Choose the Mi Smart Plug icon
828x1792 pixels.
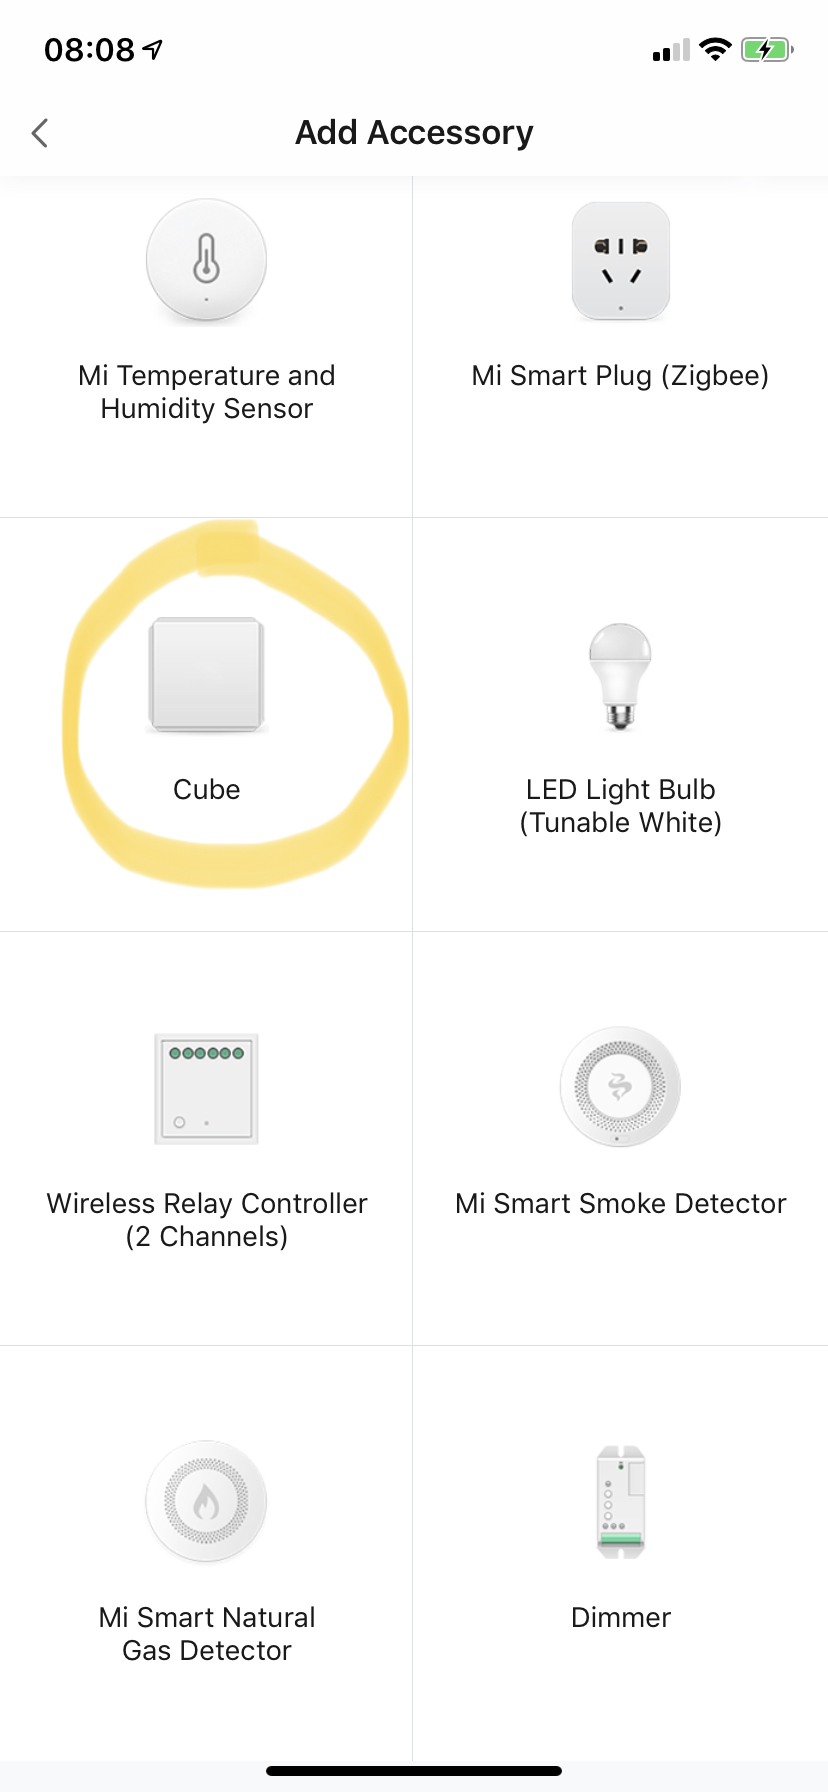tap(621, 261)
